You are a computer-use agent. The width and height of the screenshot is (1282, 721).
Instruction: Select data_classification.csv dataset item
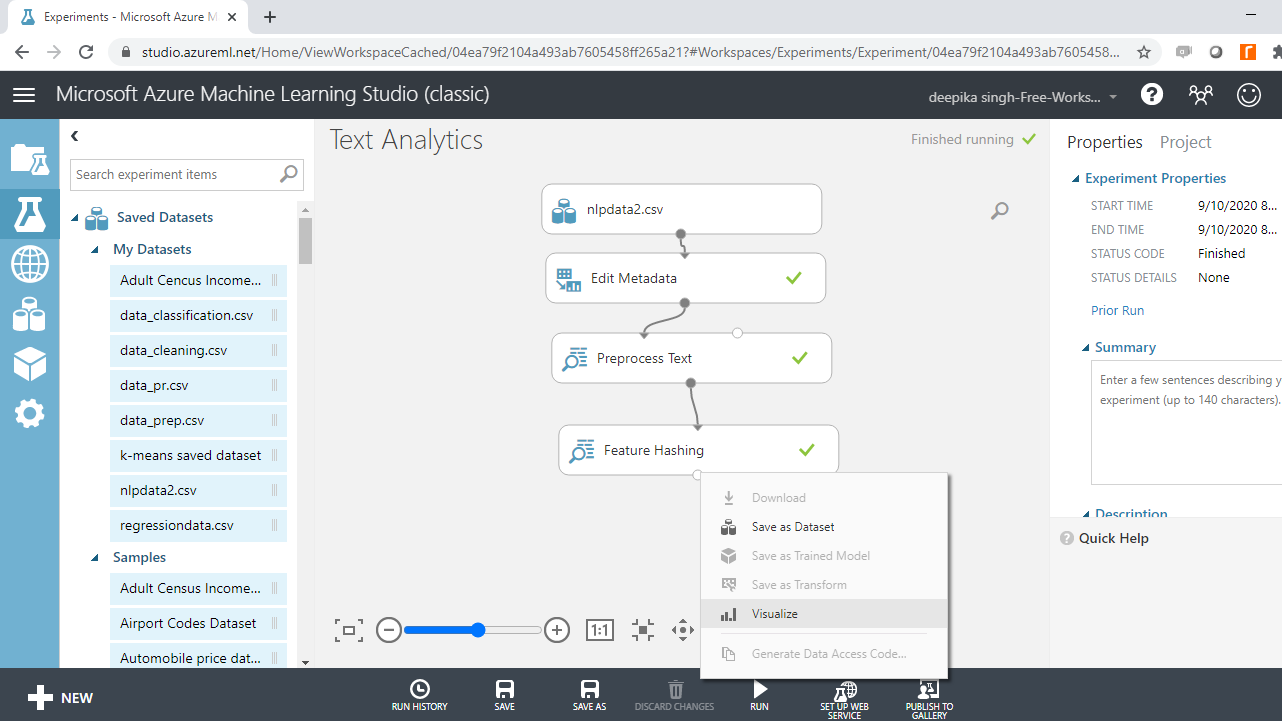199,316
